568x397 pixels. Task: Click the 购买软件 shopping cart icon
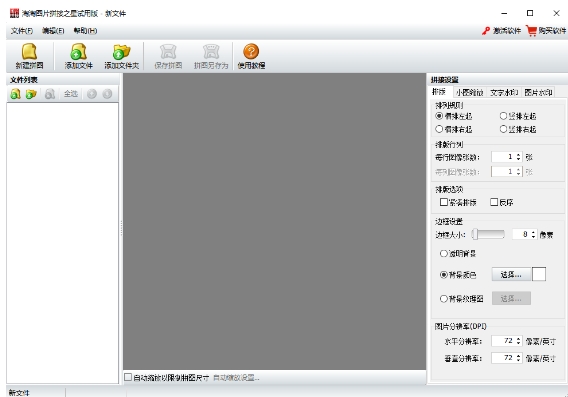click(x=531, y=31)
